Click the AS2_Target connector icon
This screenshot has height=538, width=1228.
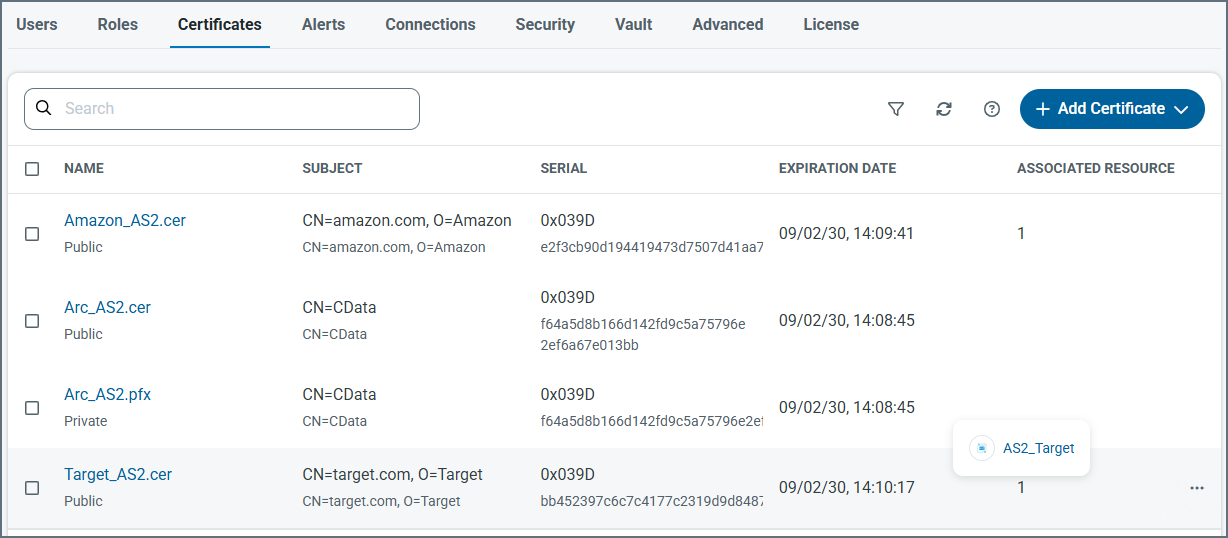tap(982, 448)
